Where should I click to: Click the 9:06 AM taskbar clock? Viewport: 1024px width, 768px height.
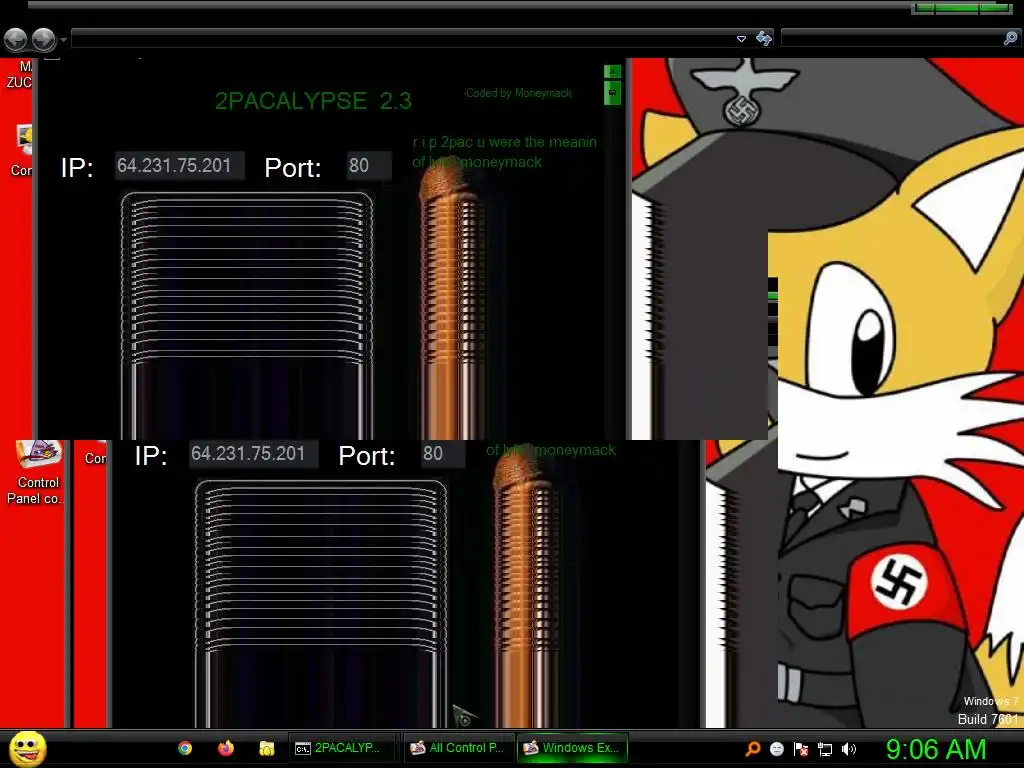pos(936,749)
